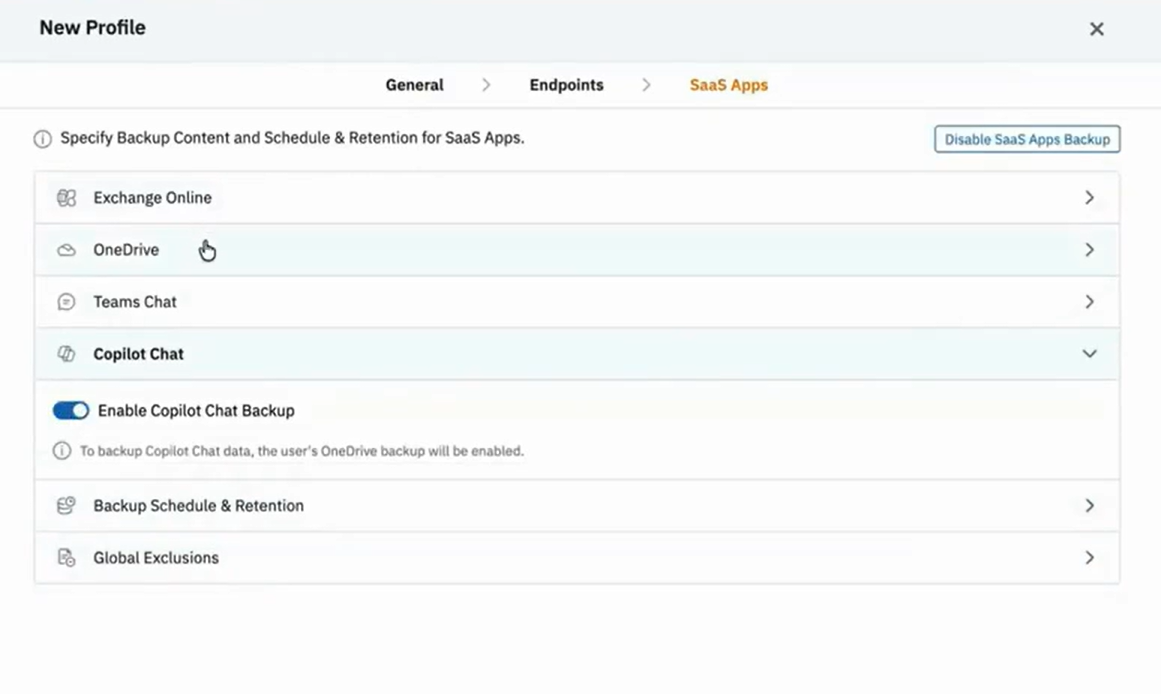This screenshot has width=1161, height=694.
Task: Click the Copilot Chat heading
Action: pos(138,354)
